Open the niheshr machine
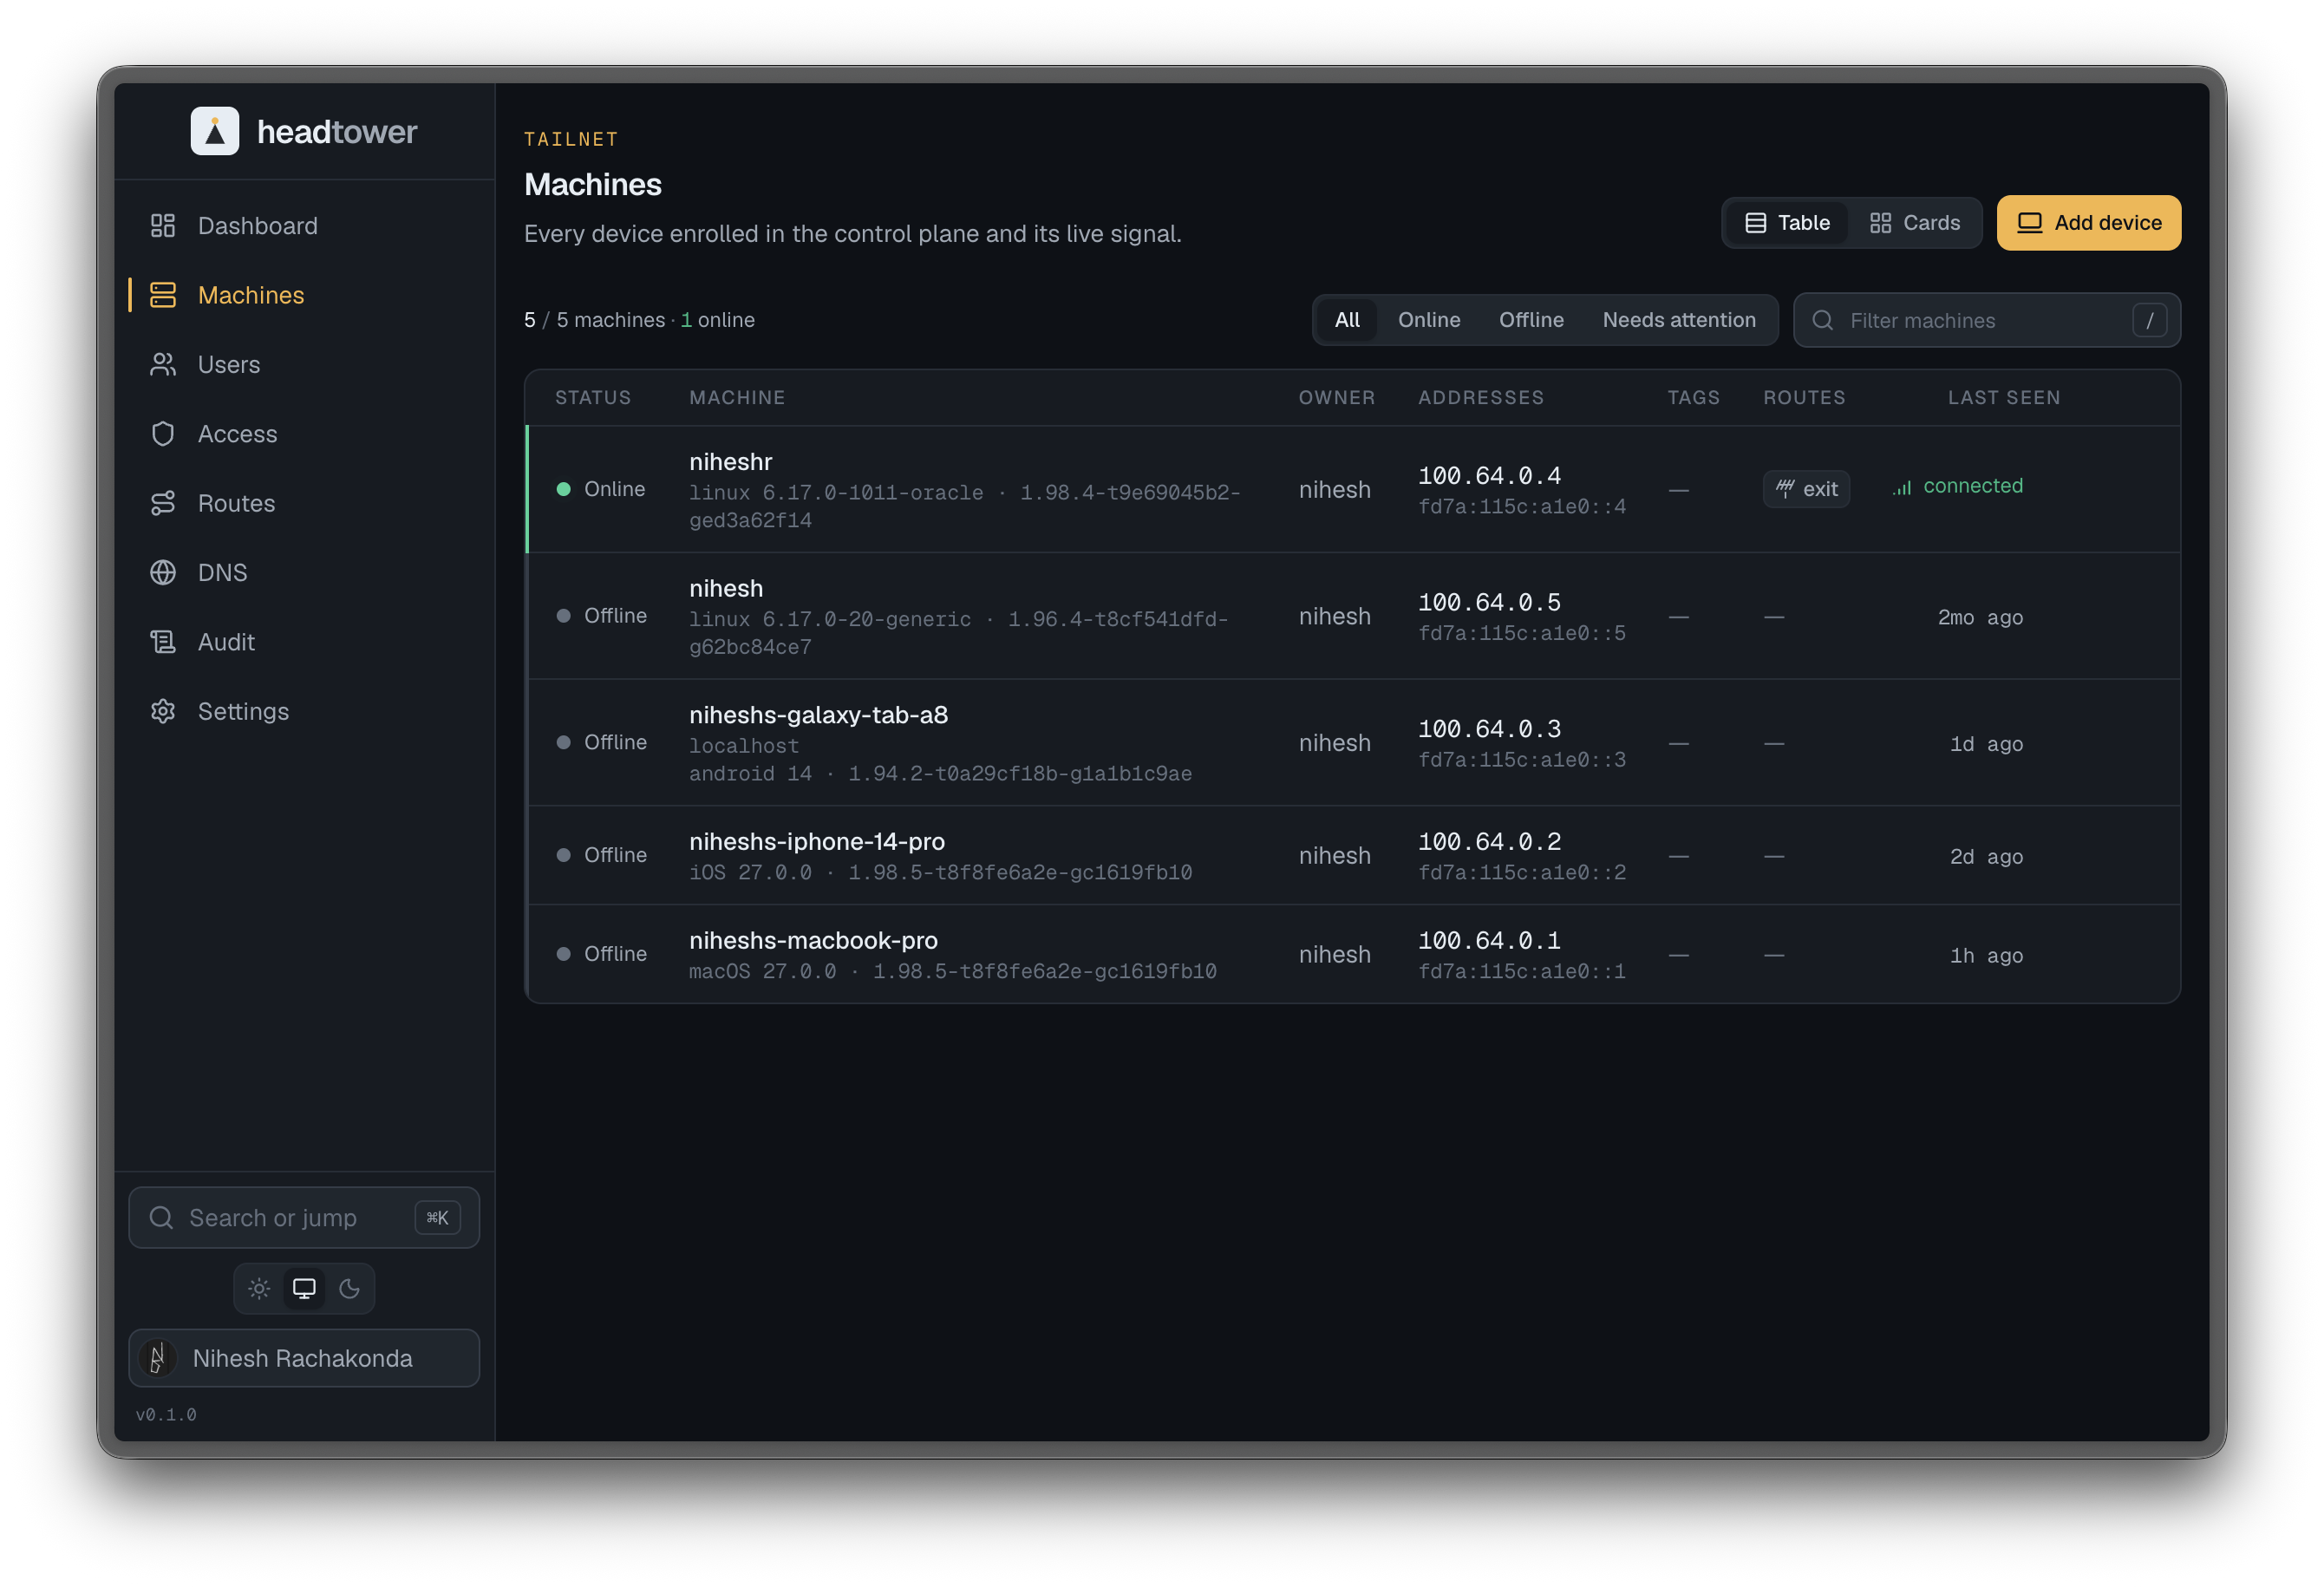 click(730, 462)
